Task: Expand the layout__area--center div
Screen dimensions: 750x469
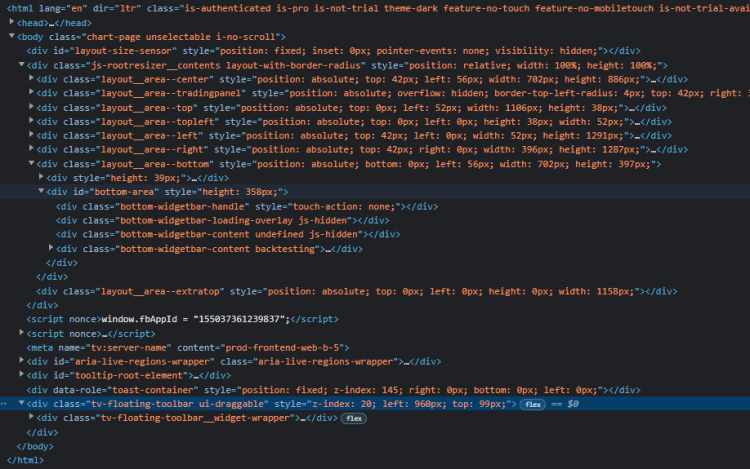Action: [31, 78]
